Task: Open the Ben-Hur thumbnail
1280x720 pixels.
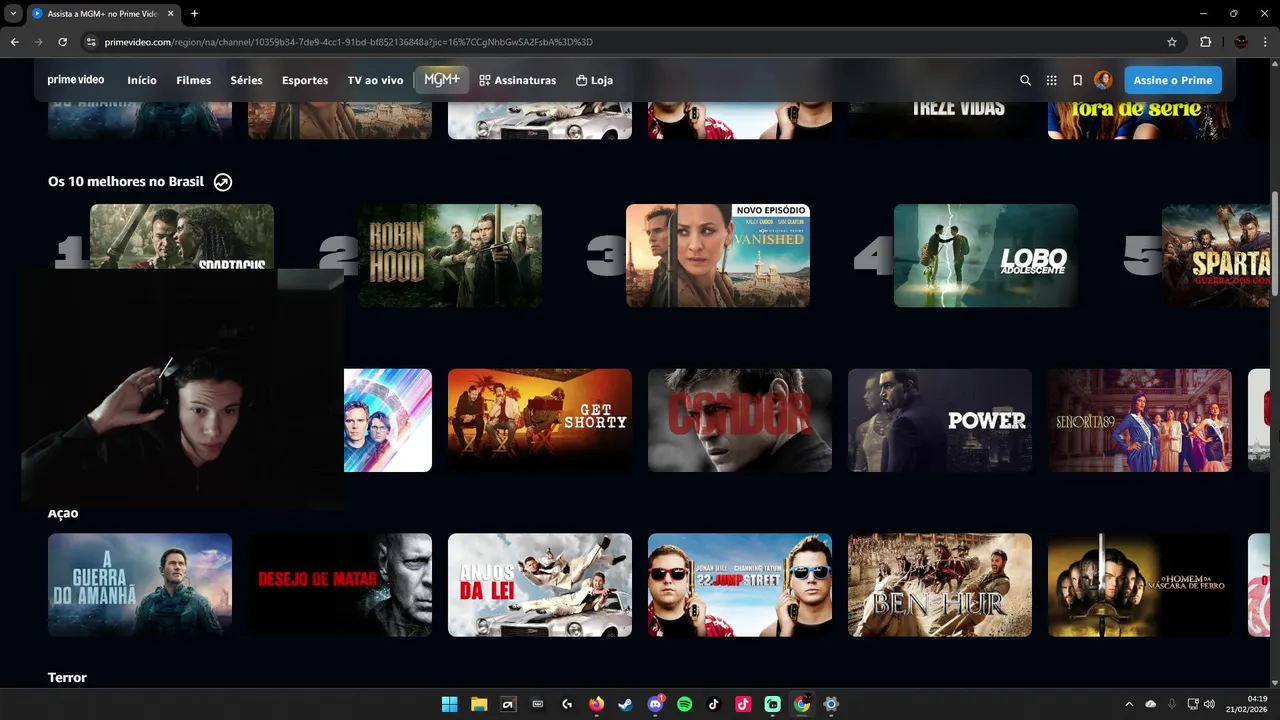Action: (940, 585)
